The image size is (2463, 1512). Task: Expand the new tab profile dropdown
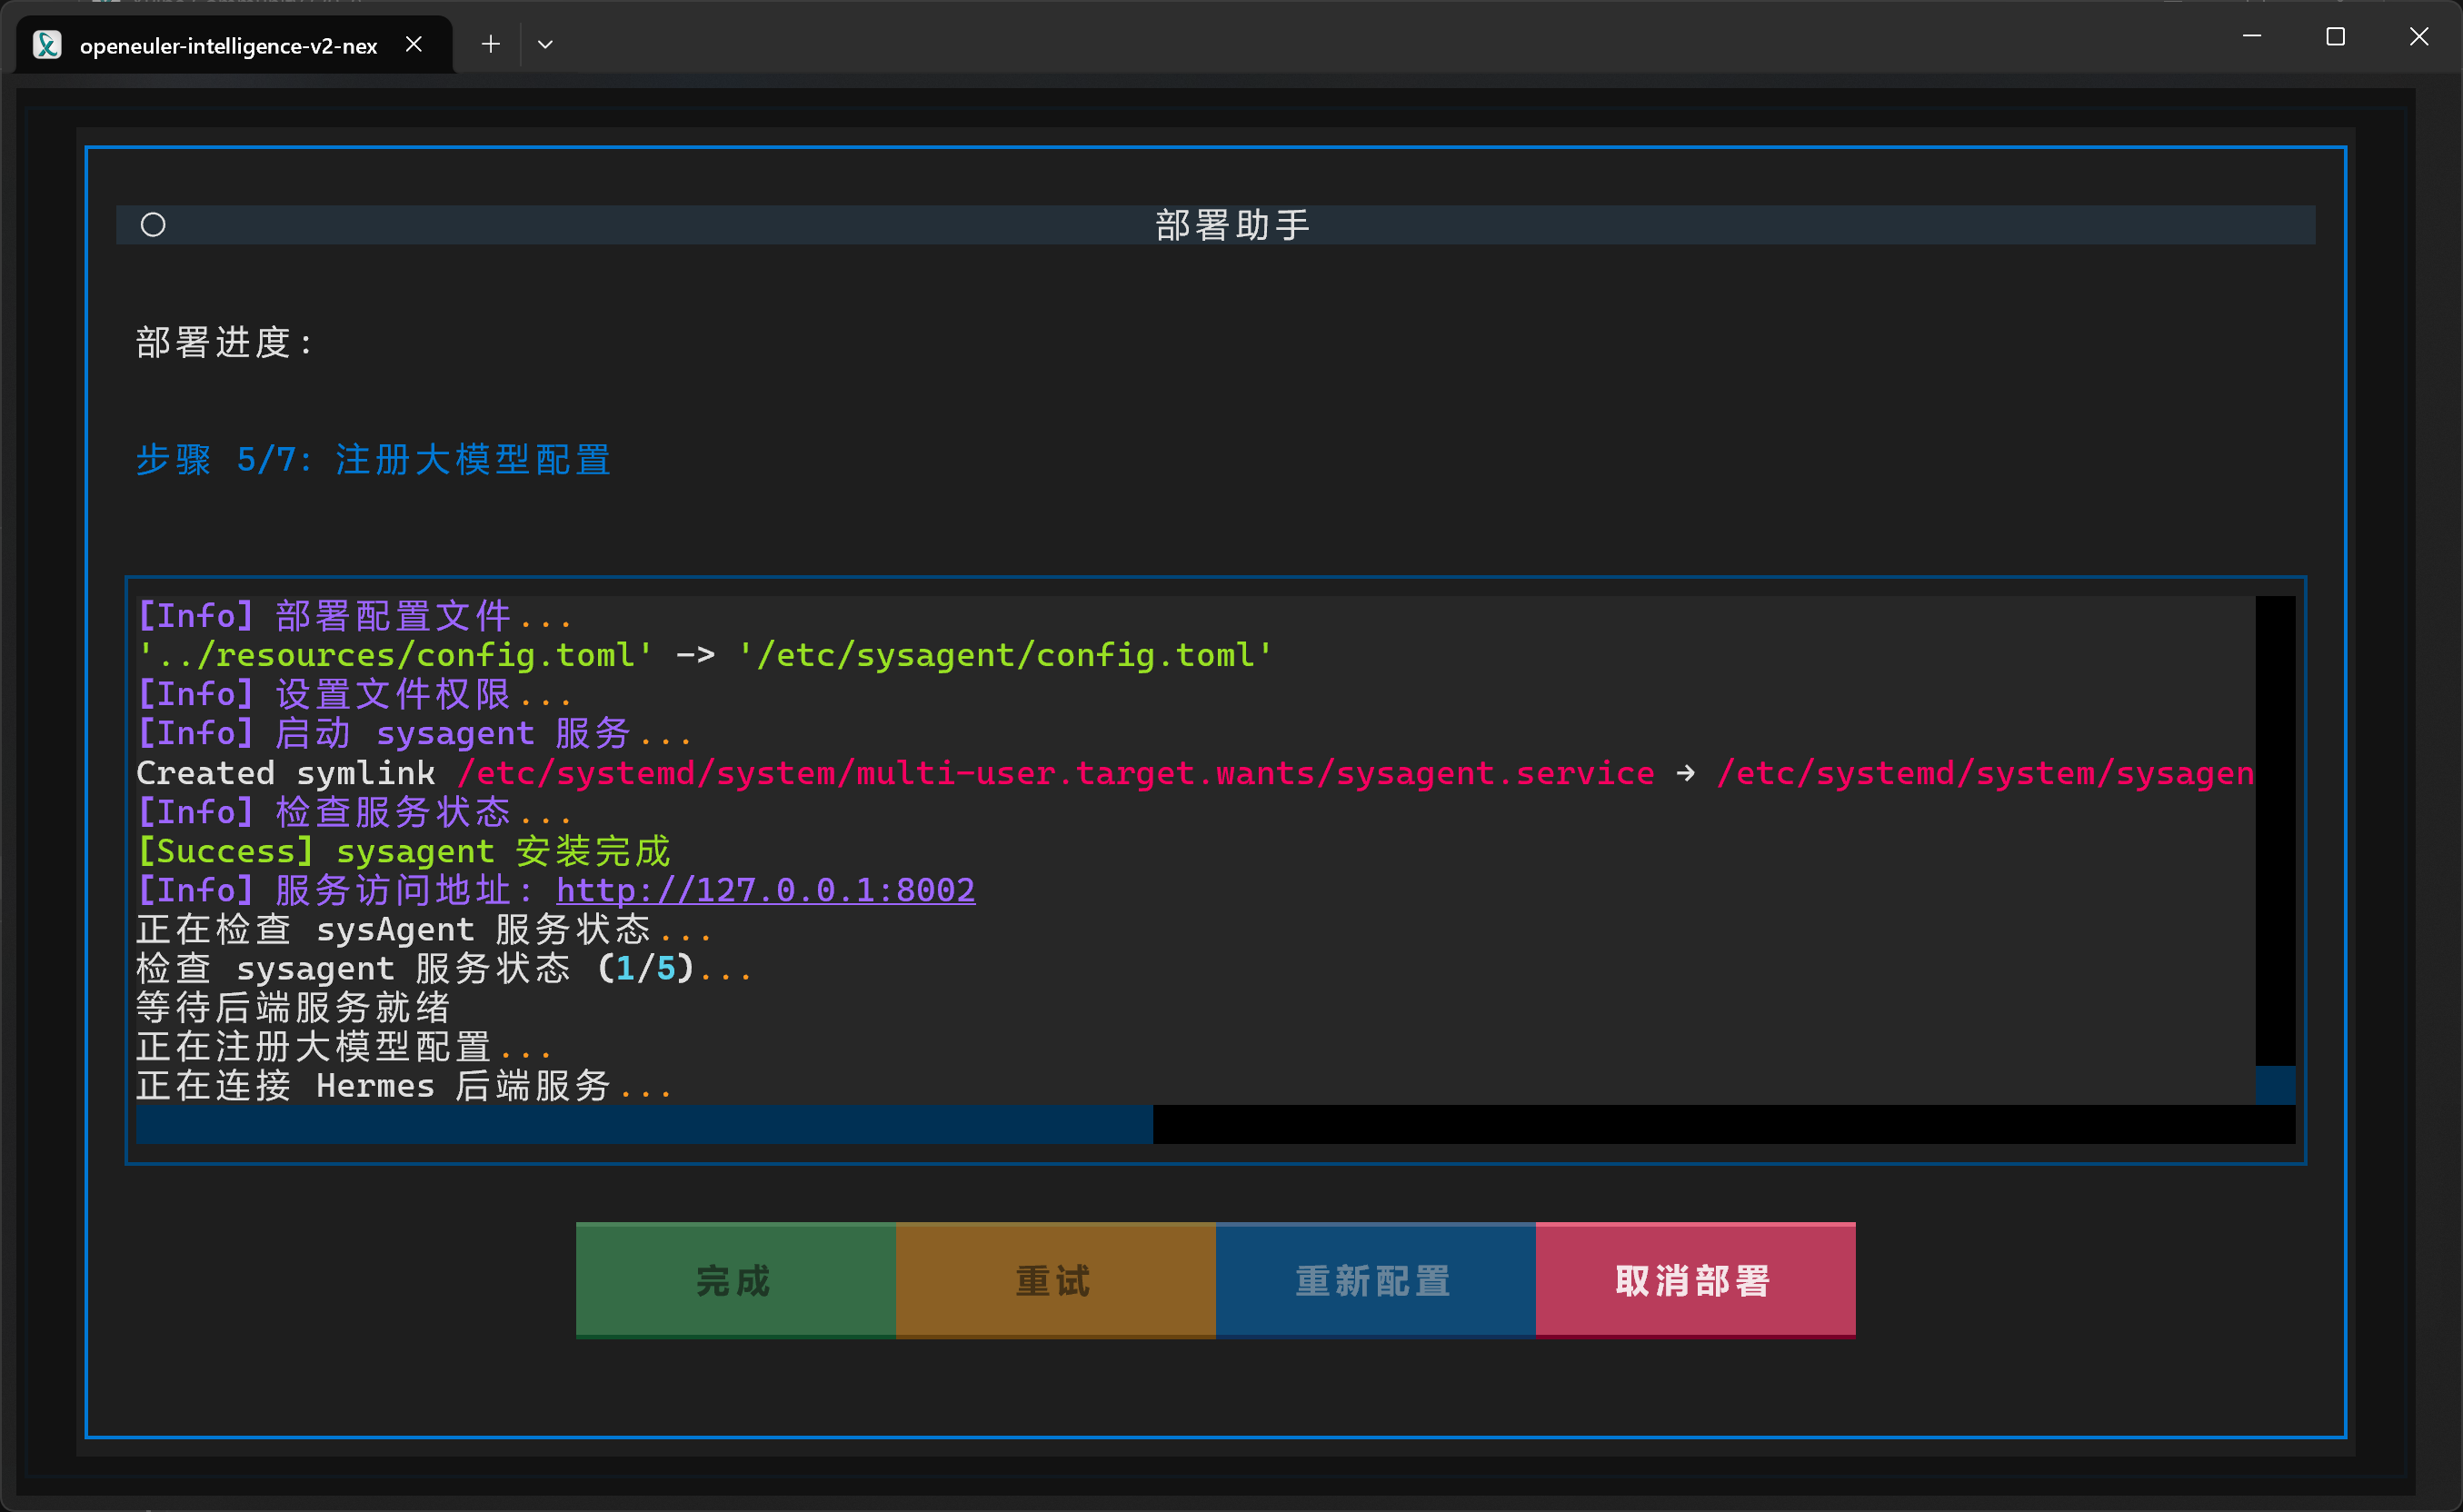coord(545,44)
